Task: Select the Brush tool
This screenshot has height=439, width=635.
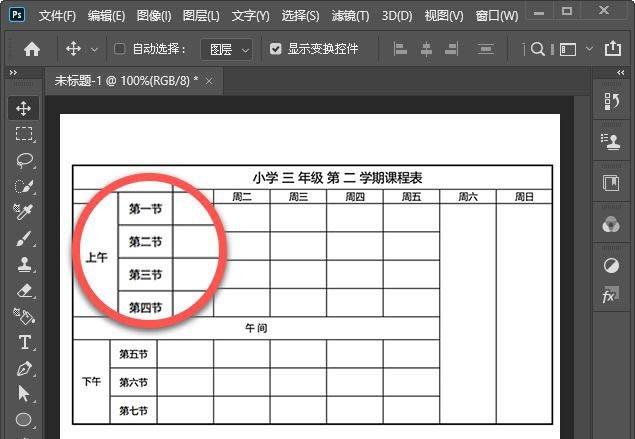Action: [x=24, y=238]
